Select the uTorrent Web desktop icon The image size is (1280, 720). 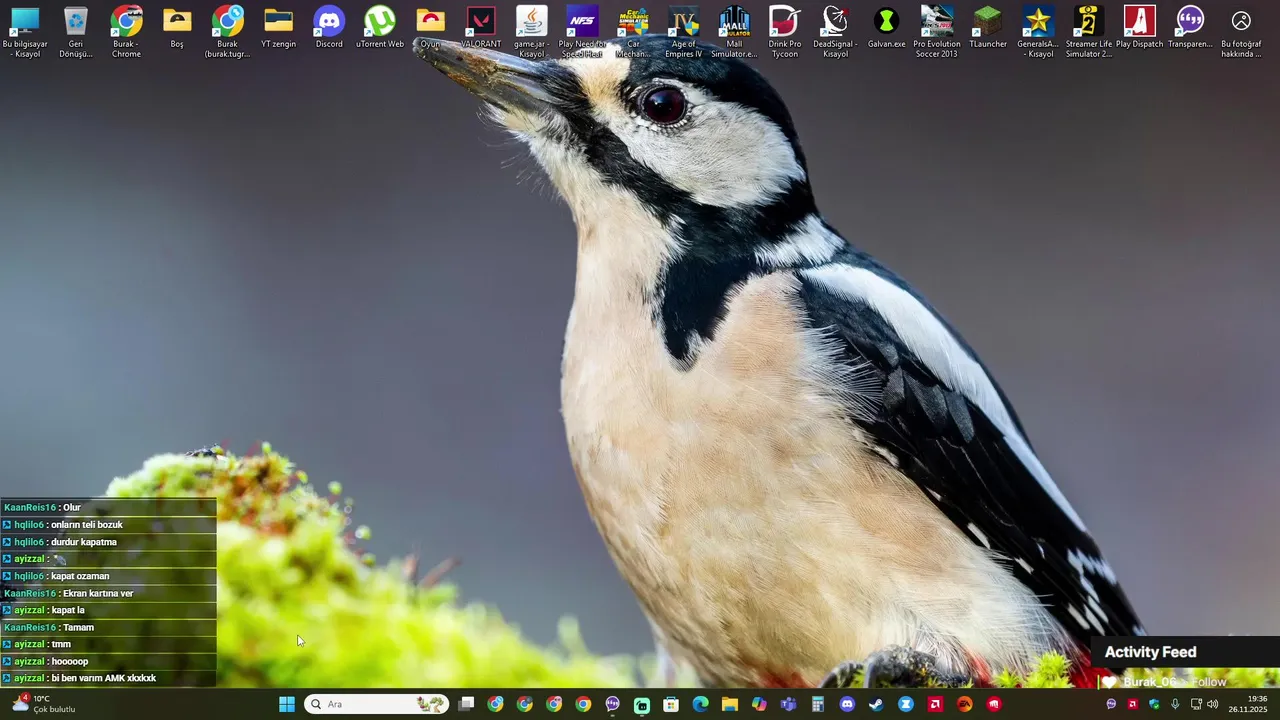pyautogui.click(x=380, y=28)
